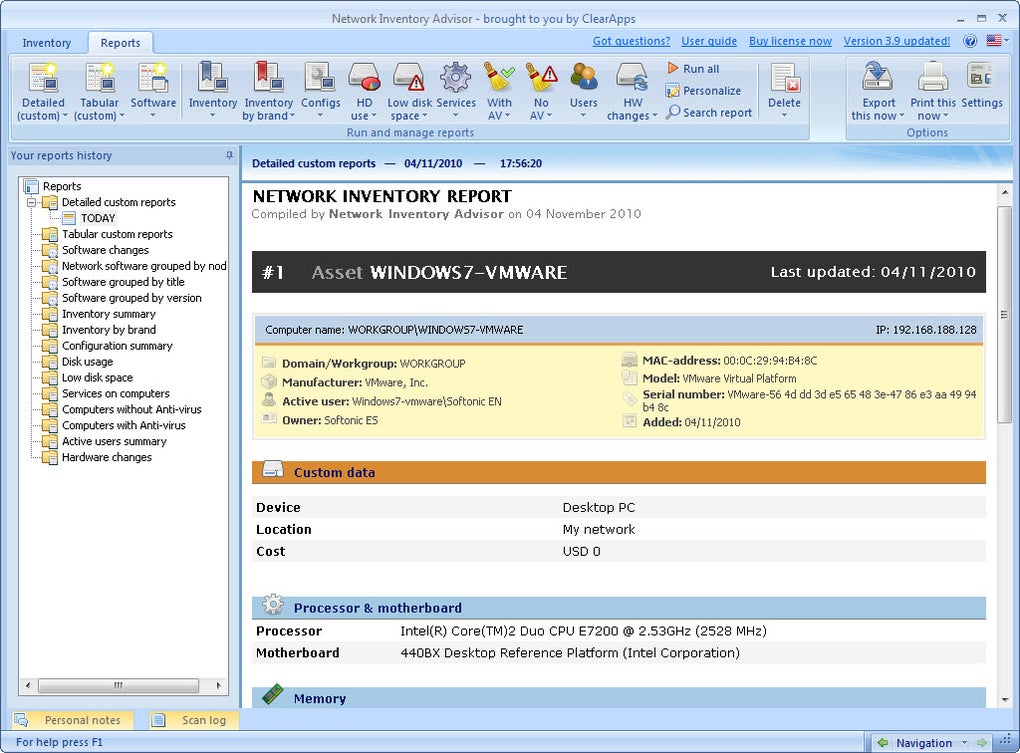Select Services on computers tree item
The image size is (1020, 753).
[115, 393]
